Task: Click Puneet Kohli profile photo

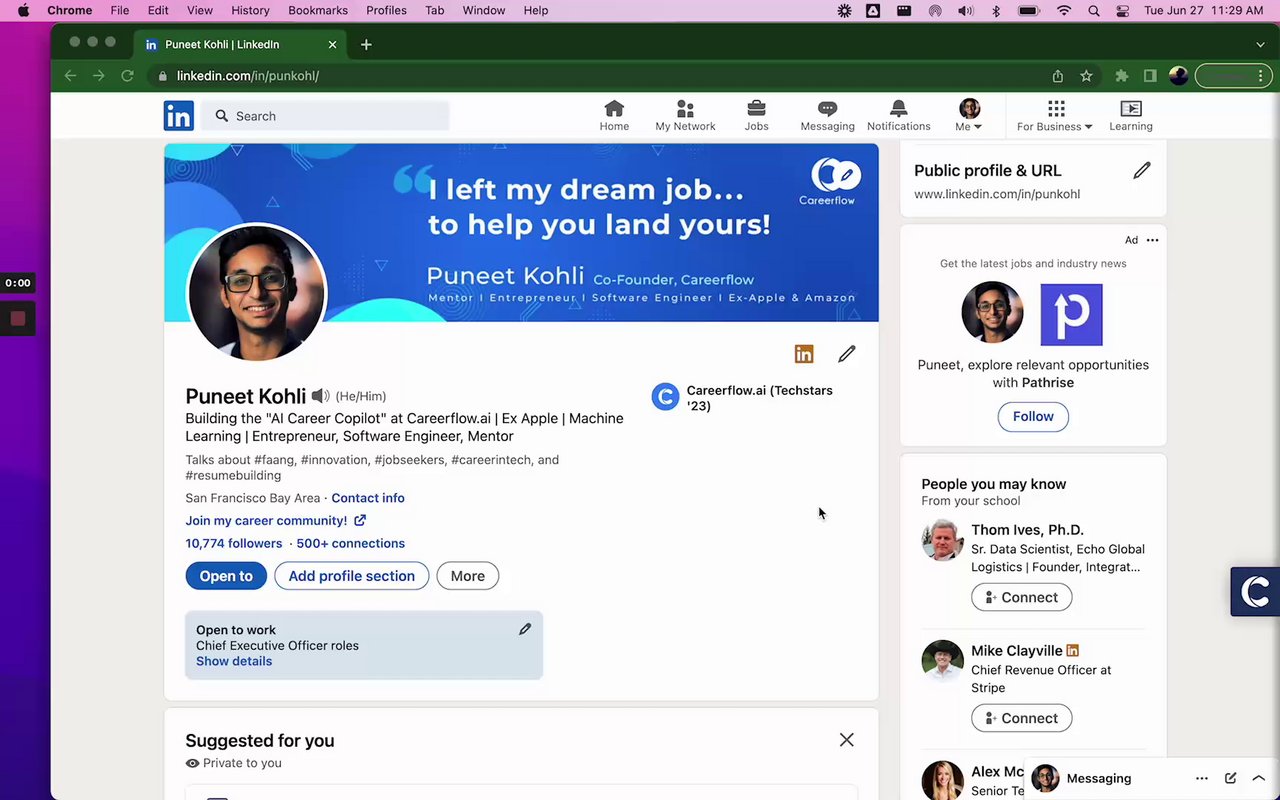Action: [x=257, y=293]
